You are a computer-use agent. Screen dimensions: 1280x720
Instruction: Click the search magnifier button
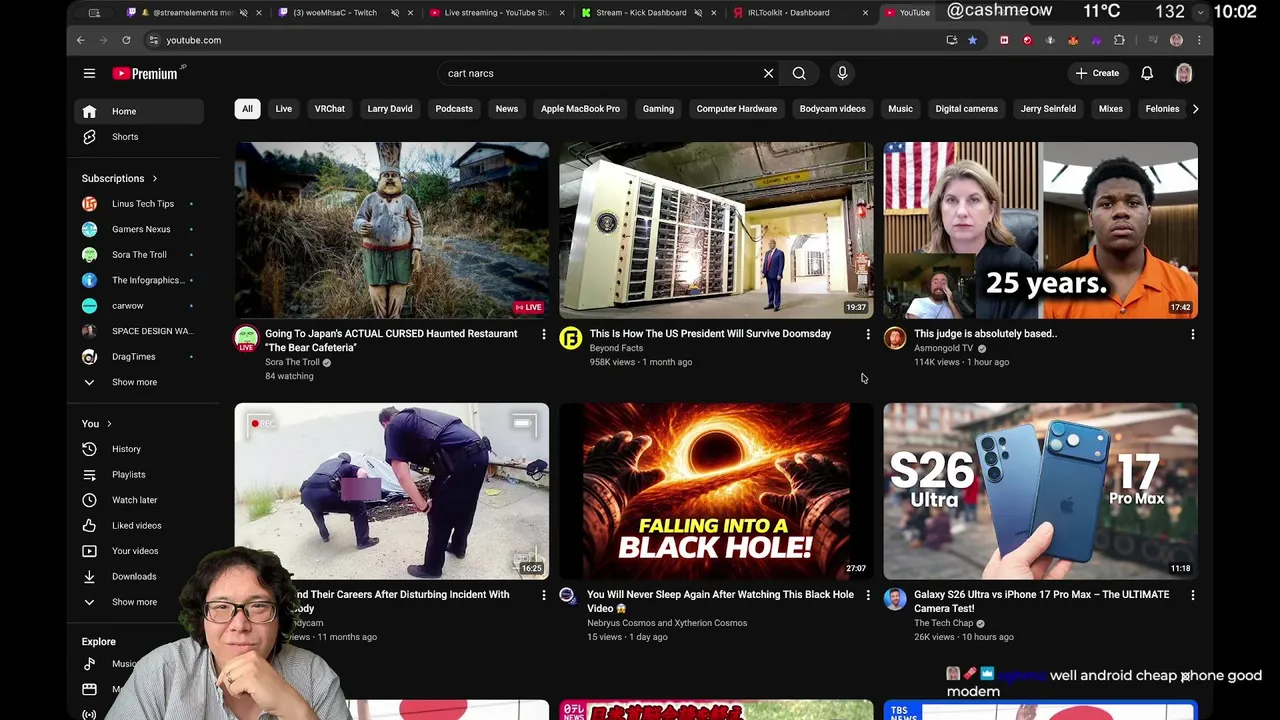[799, 73]
